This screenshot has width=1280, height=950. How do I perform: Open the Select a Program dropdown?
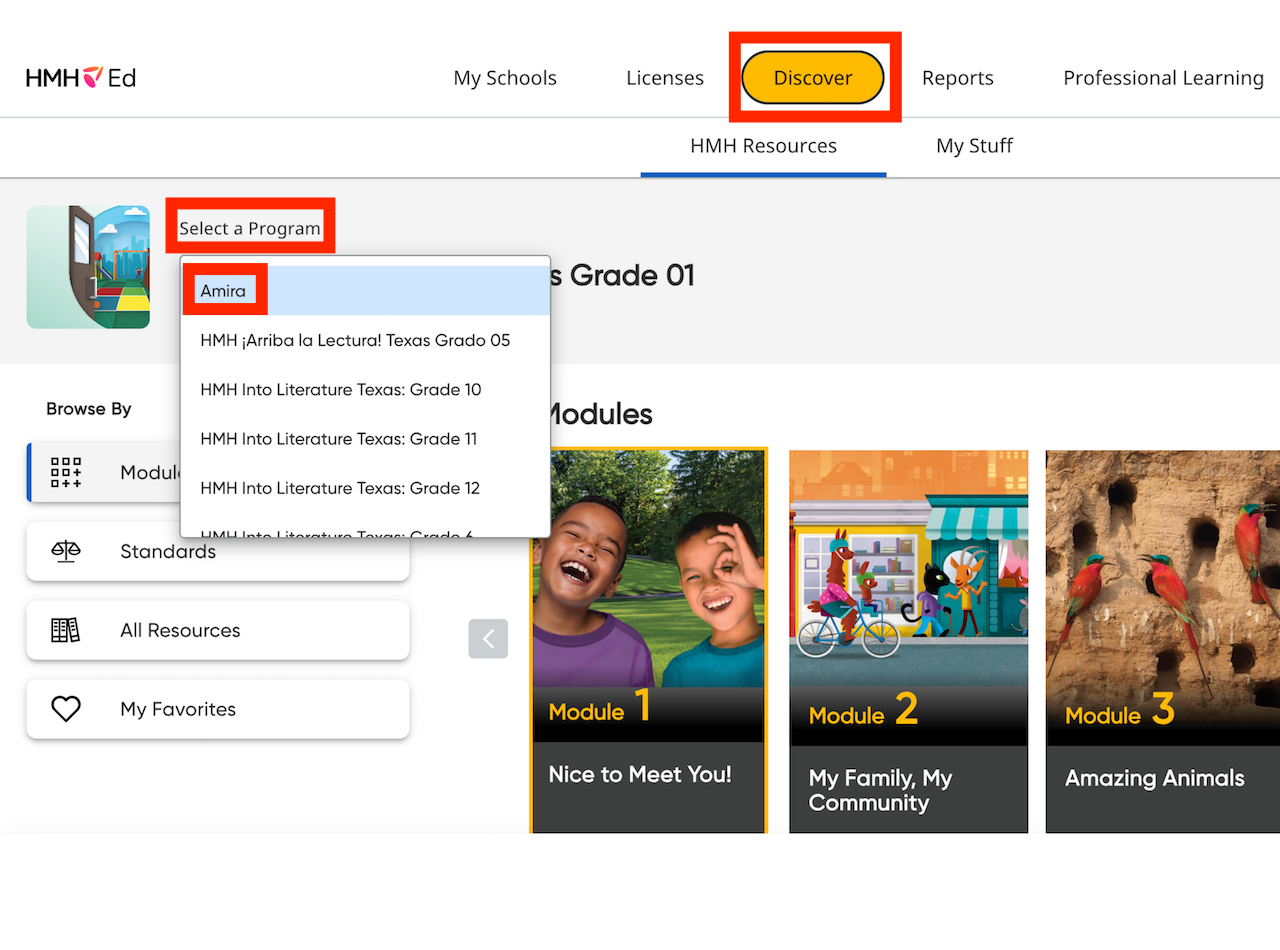pos(250,227)
